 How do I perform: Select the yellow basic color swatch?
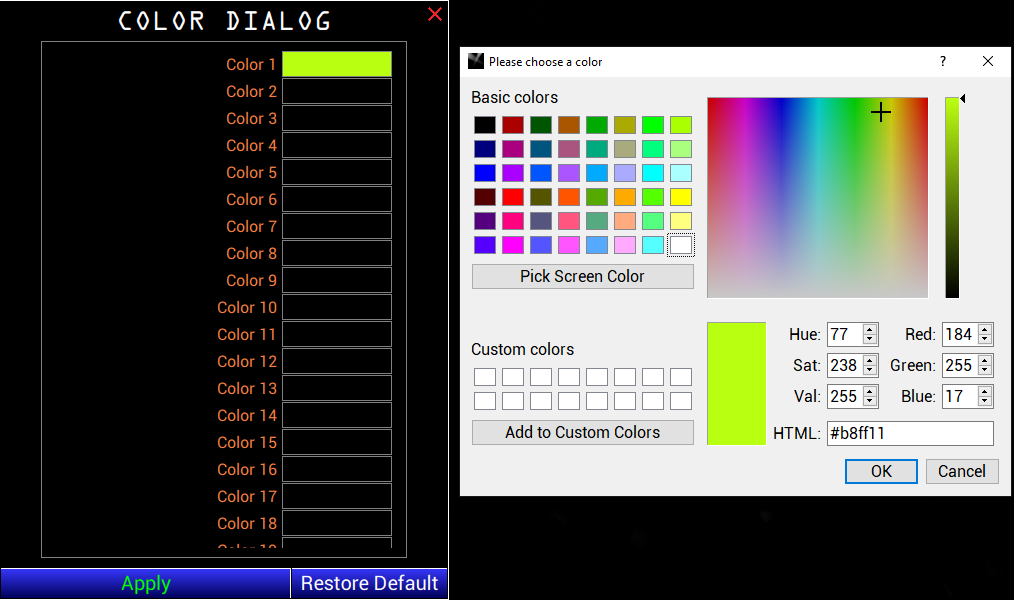pos(681,197)
